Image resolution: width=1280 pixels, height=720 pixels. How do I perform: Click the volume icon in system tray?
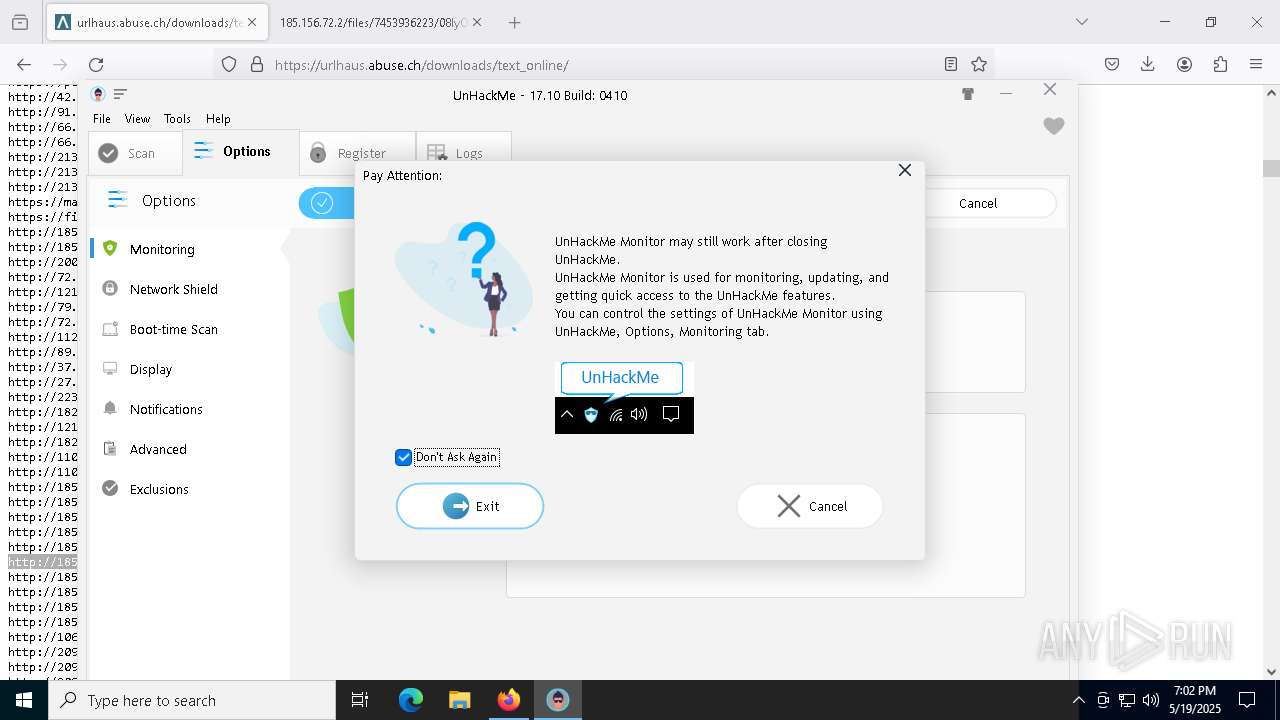coord(1151,700)
